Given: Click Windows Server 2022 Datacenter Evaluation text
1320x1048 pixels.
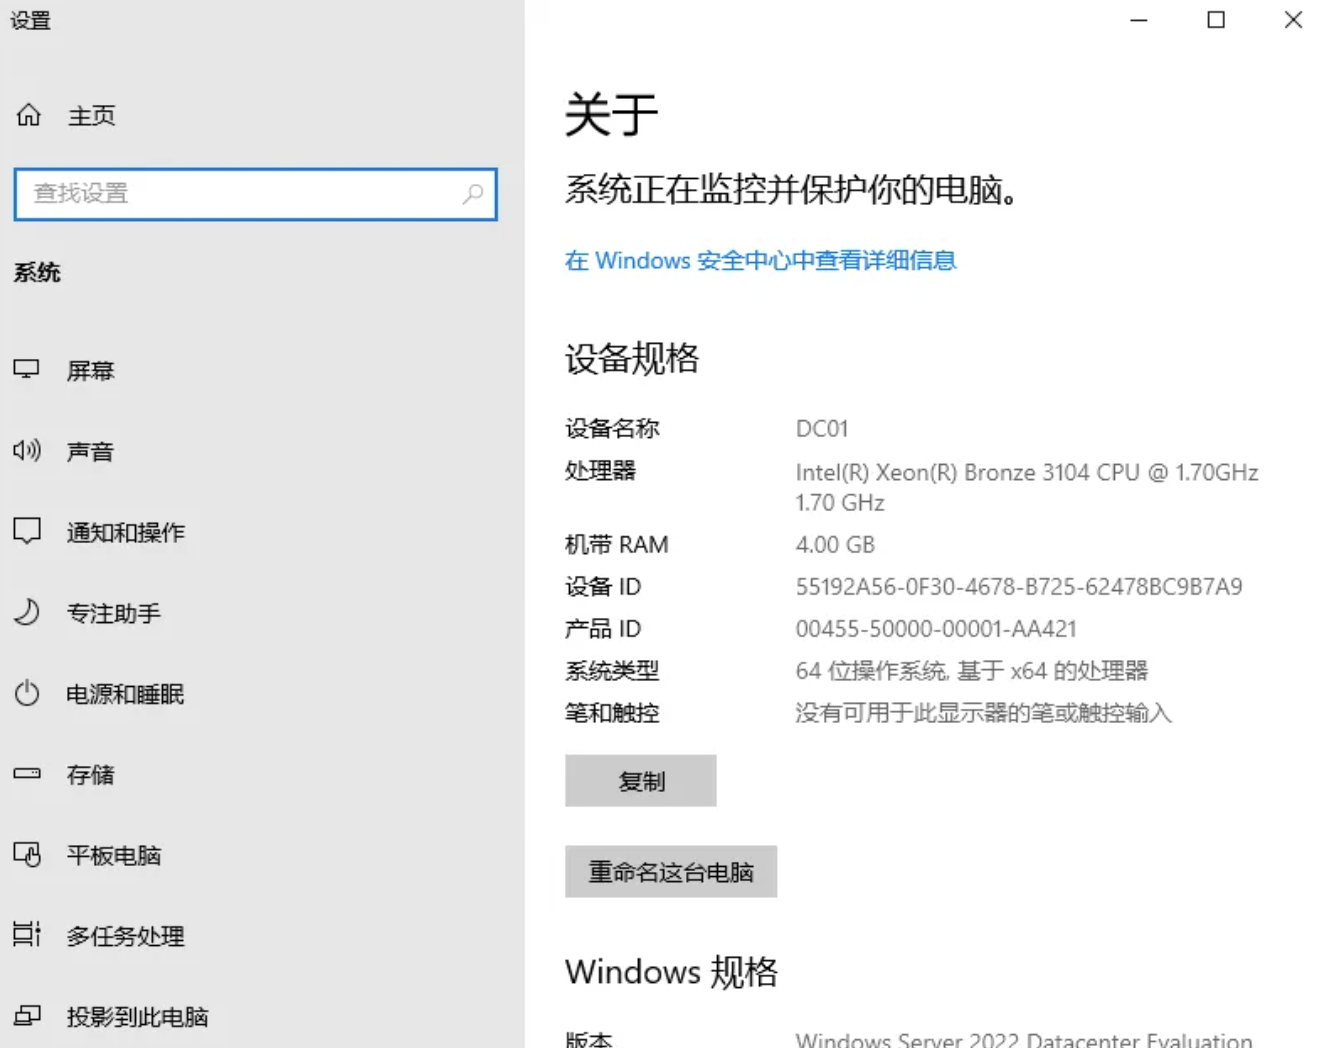Looking at the screenshot, I should pyautogui.click(x=1024, y=1038).
